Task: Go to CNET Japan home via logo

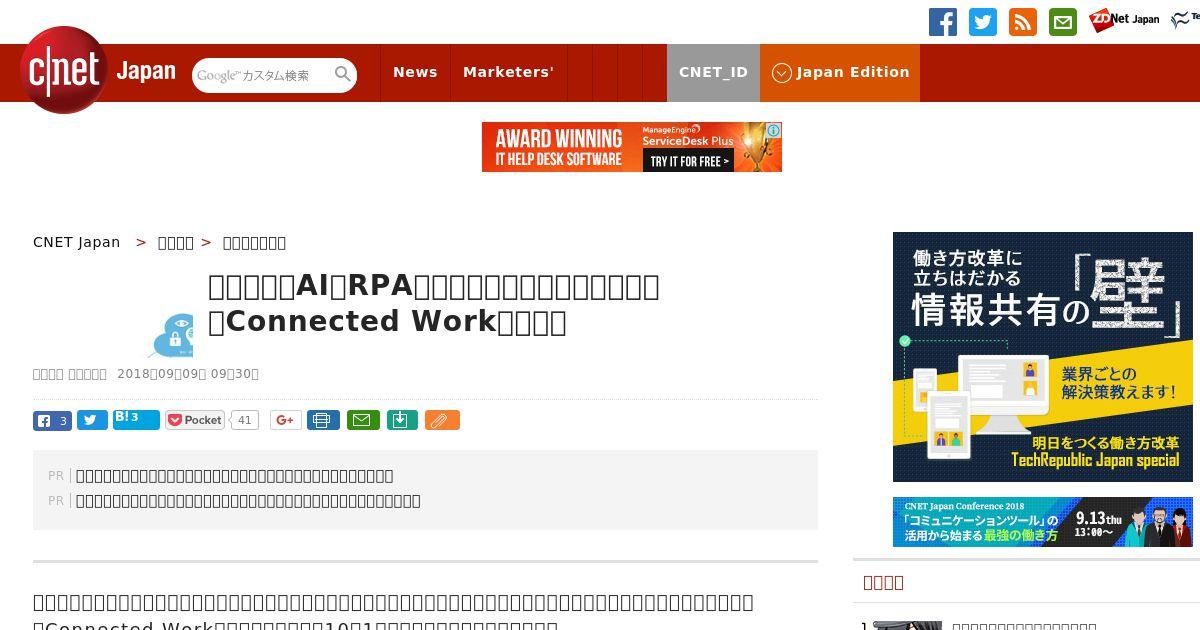Action: (x=98, y=71)
